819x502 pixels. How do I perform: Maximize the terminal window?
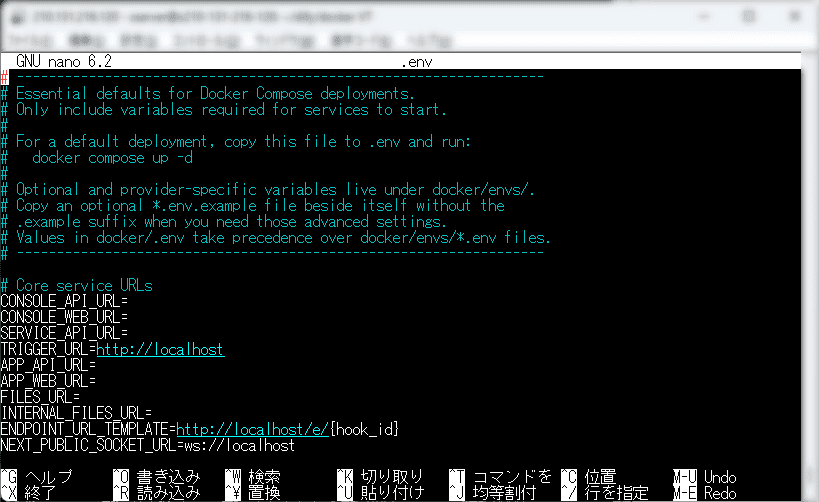coord(749,17)
